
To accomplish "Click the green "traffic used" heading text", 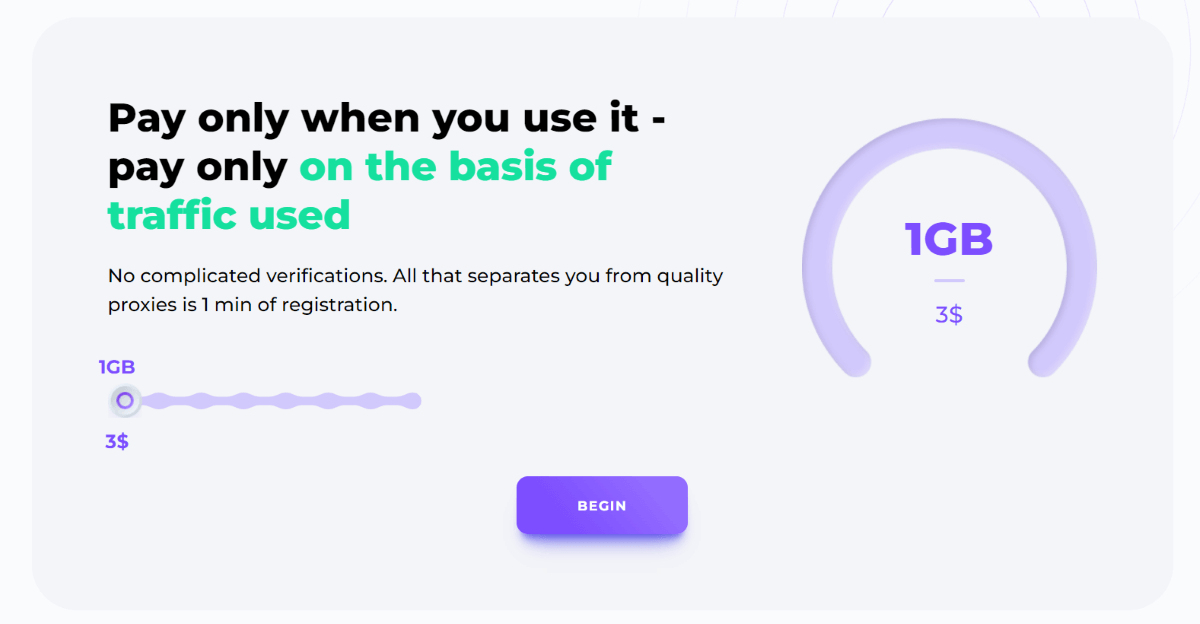I will [229, 214].
